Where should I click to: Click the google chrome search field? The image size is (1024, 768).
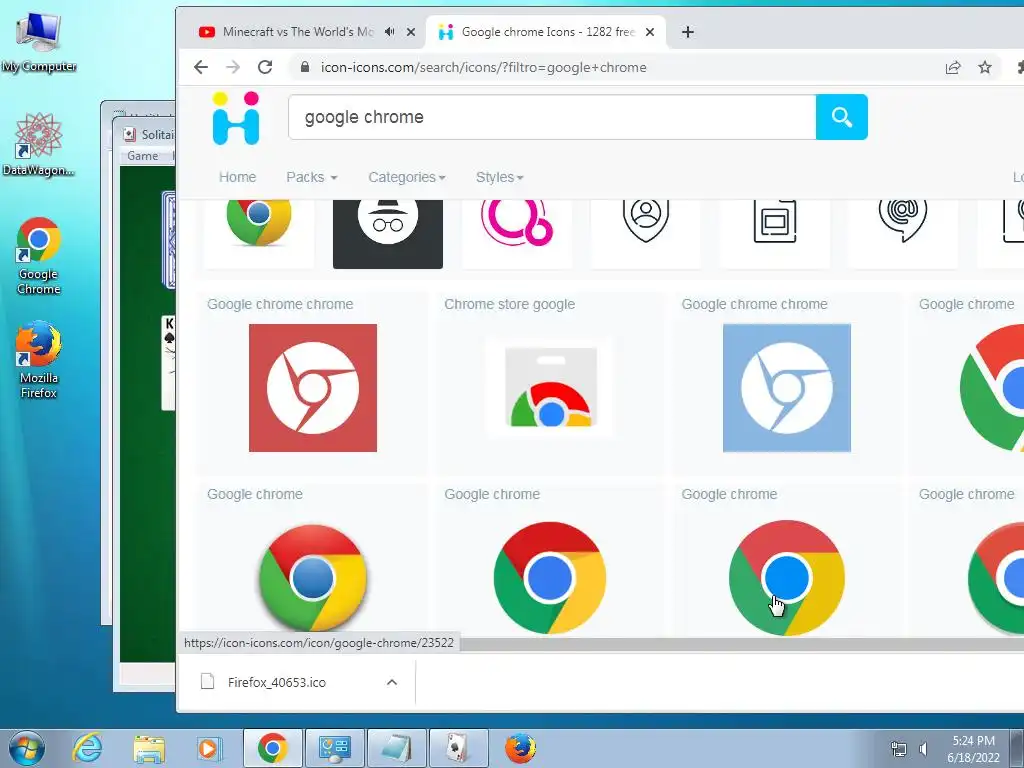pos(552,117)
